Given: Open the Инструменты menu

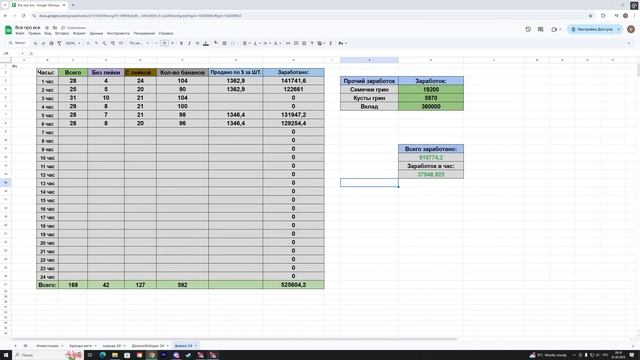Looking at the screenshot, I should (118, 33).
